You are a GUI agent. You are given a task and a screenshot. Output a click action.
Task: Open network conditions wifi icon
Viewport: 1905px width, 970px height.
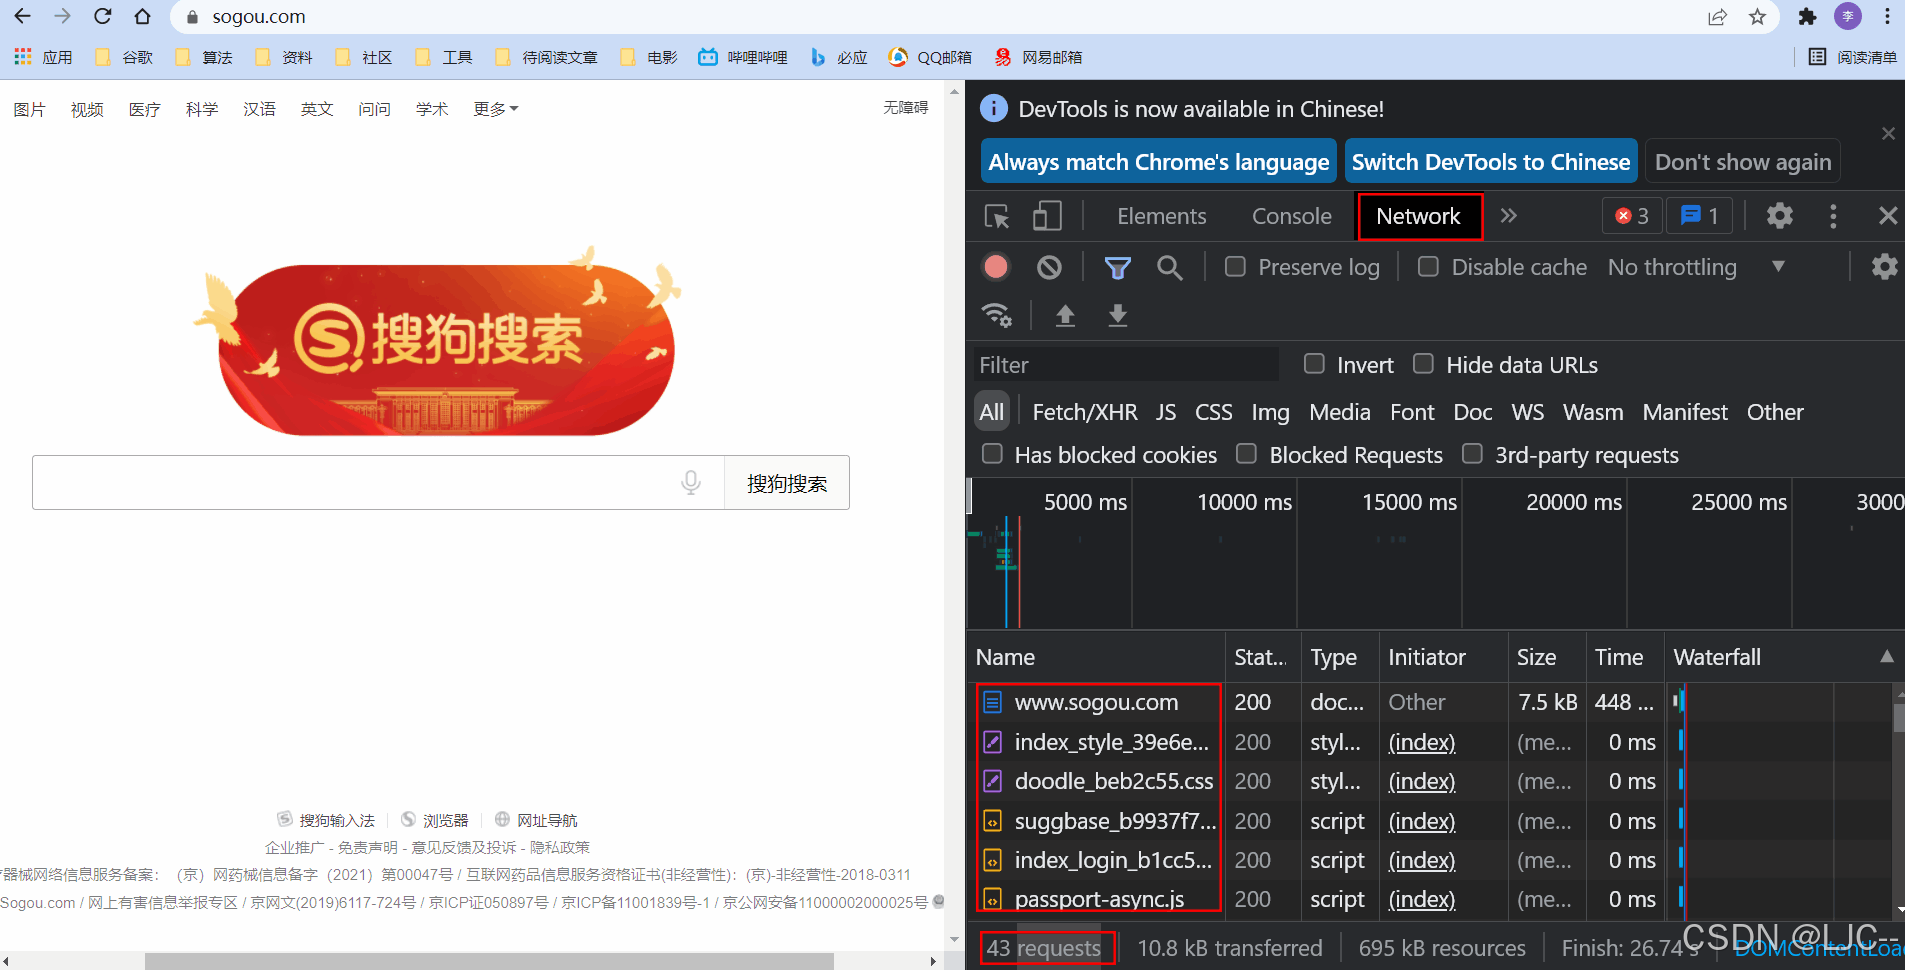pyautogui.click(x=997, y=315)
